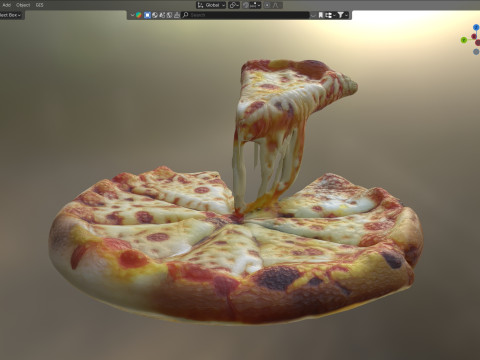The height and width of the screenshot is (360, 480).
Task: Open the Object menu
Action: pyautogui.click(x=23, y=5)
